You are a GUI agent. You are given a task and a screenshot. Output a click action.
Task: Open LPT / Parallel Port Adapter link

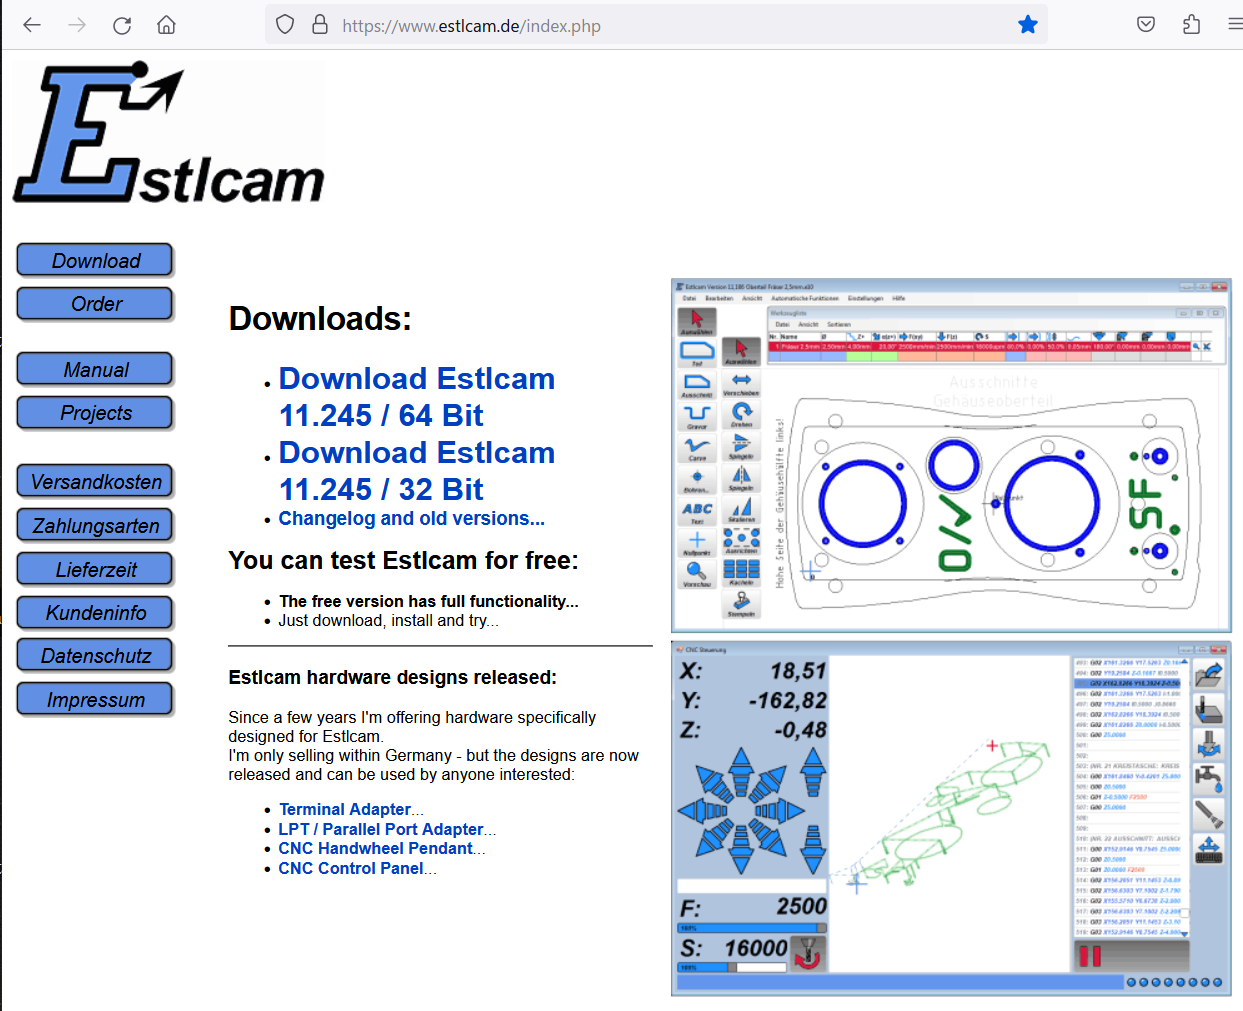tap(381, 829)
